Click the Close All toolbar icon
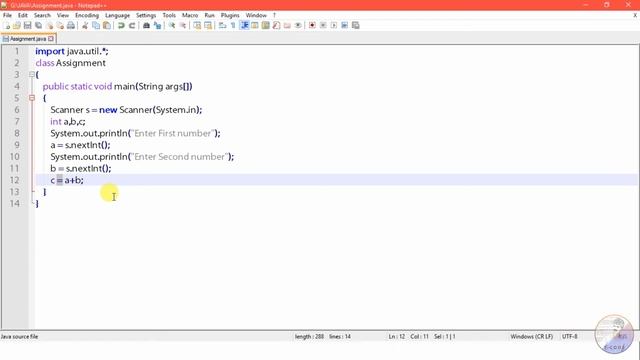This screenshot has height=360, width=640. [x=60, y=25]
